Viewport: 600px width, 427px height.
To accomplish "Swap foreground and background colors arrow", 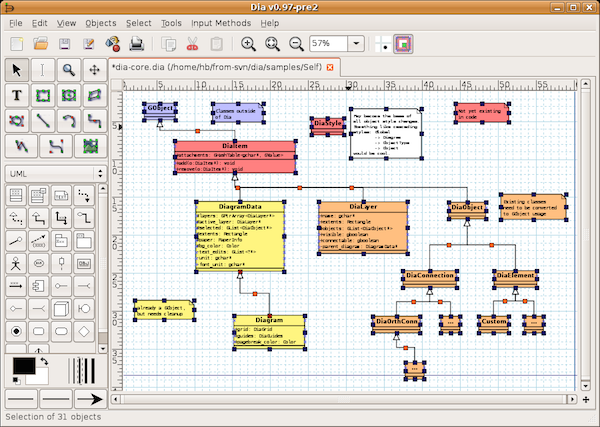I will (x=44, y=361).
